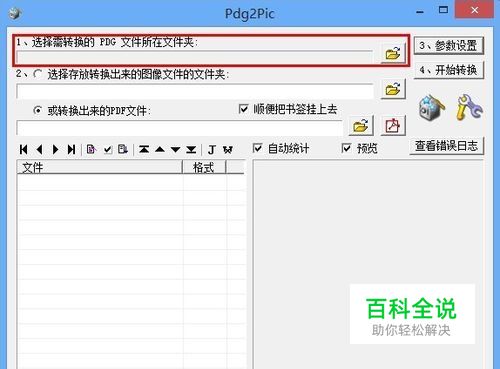
Task: Sort list by the 文件 column header
Action: [x=99, y=167]
